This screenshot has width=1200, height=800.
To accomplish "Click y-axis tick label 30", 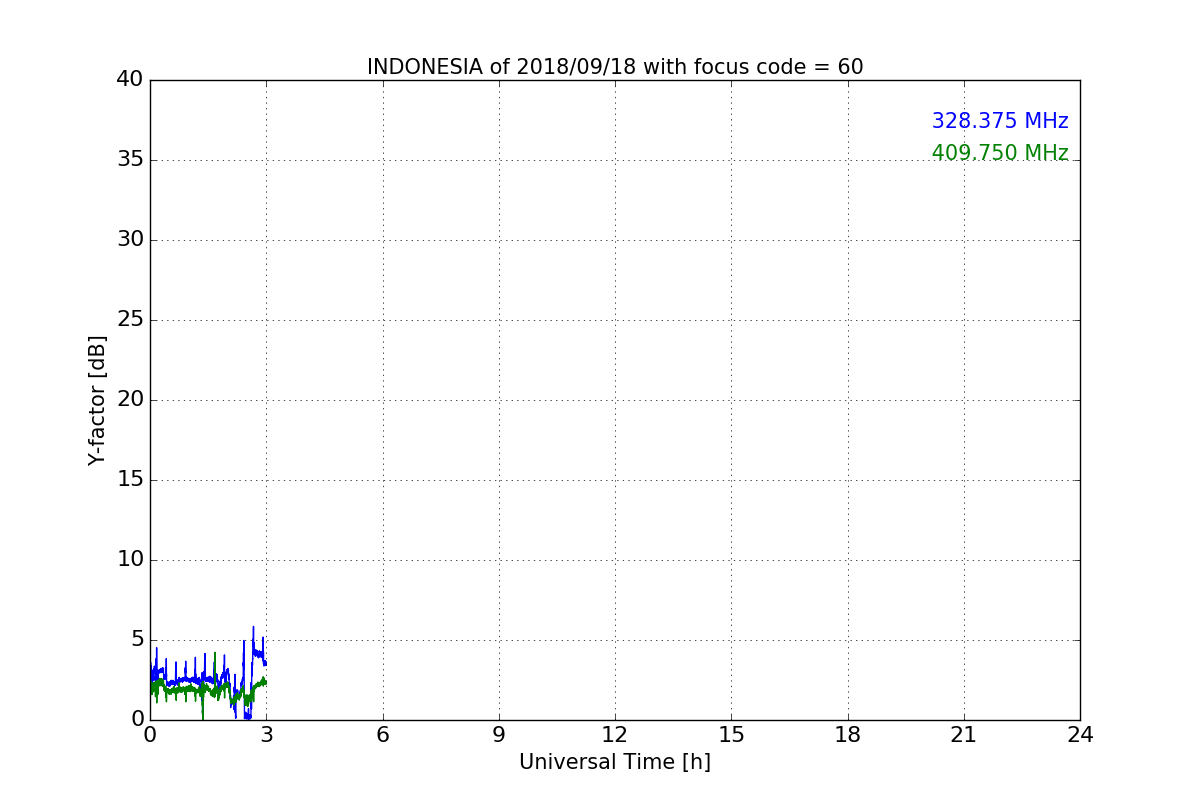I will coord(130,240).
